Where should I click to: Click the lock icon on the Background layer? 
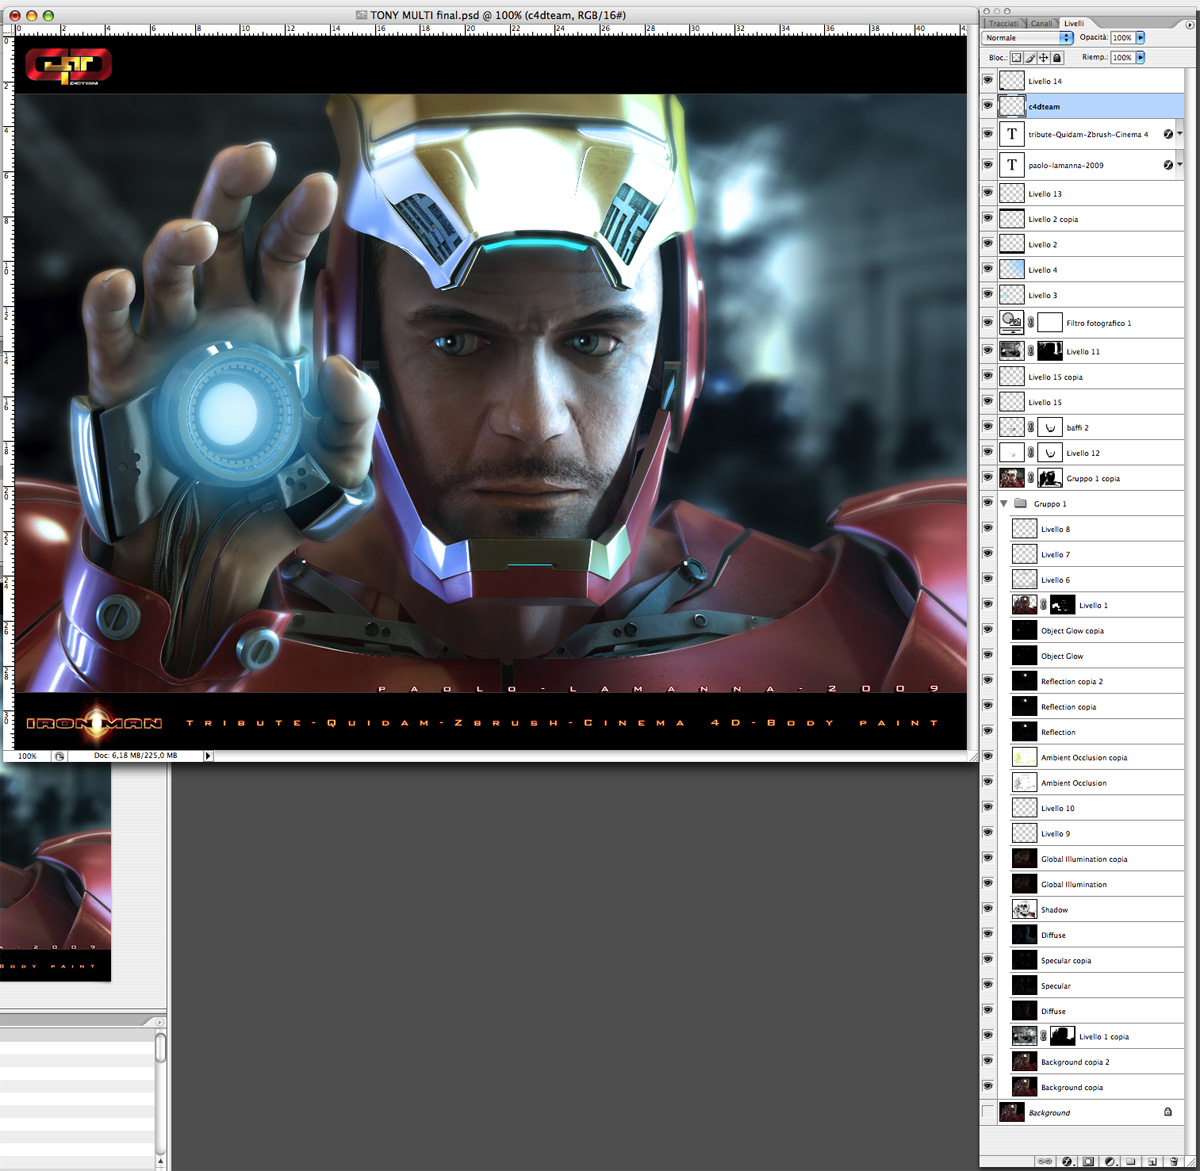[x=1167, y=1112]
